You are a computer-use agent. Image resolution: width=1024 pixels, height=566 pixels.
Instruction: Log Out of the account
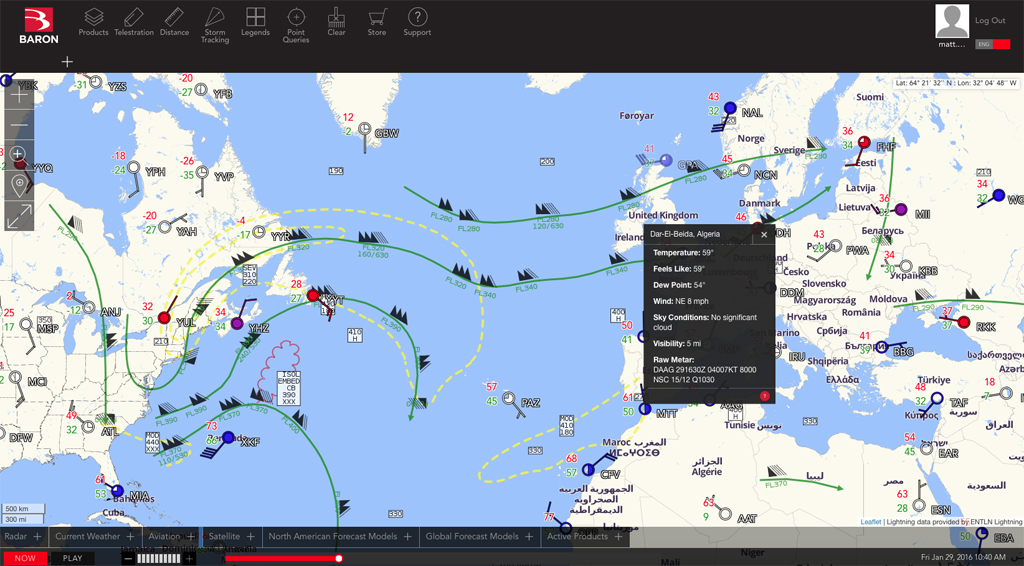point(990,20)
